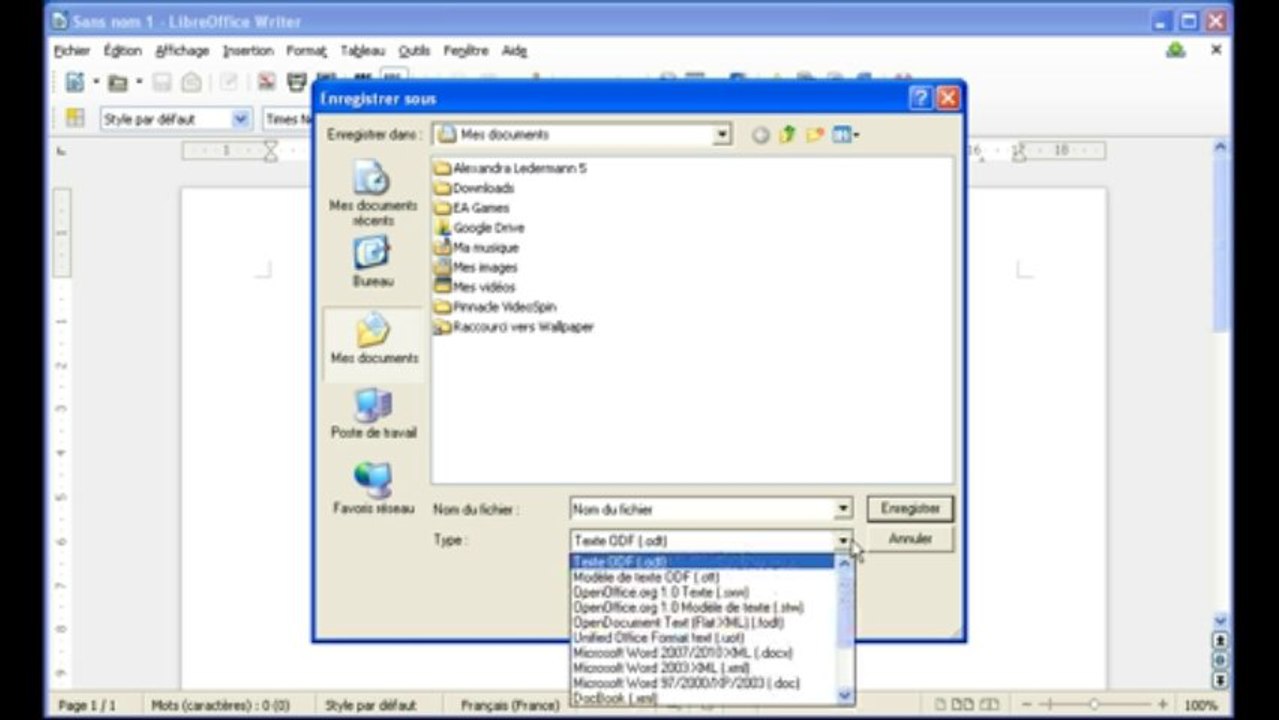The width and height of the screenshot is (1279, 720).
Task: Click the Styles and formatting icon
Action: pyautogui.click(x=75, y=118)
